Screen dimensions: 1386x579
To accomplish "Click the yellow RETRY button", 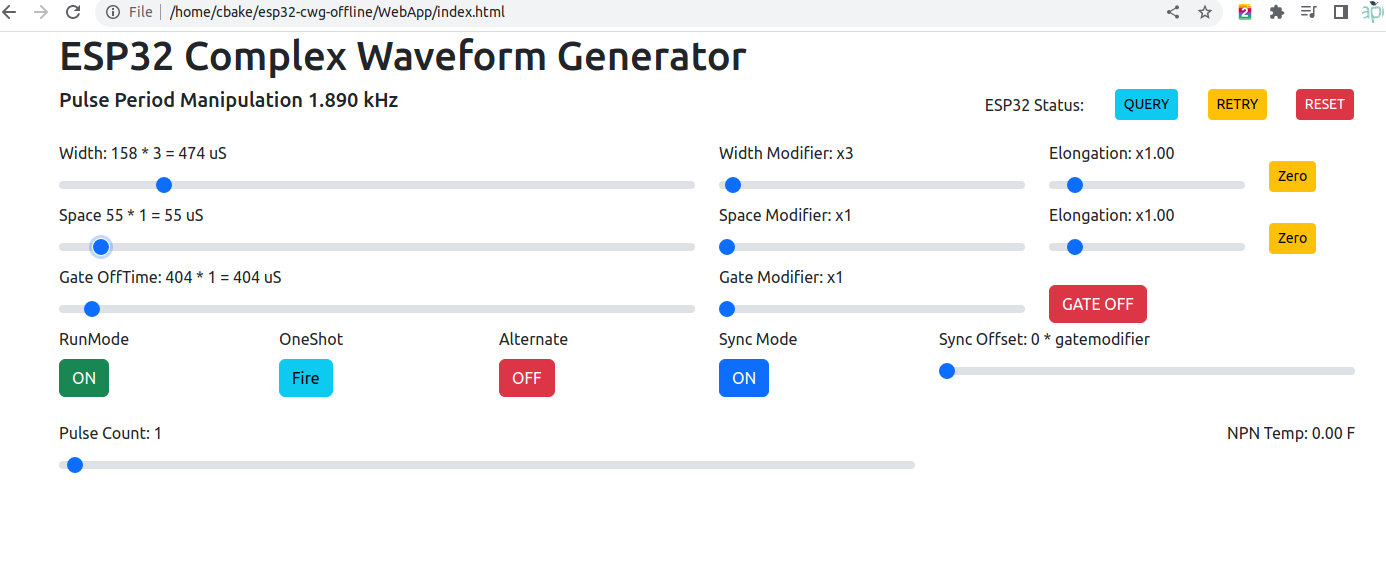I will coord(1237,104).
